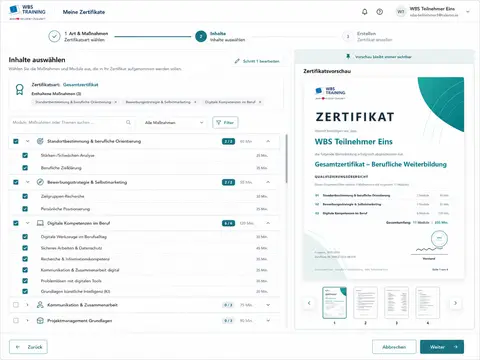Expand Projektmanagement Grundlagen via right-side chevron
This screenshot has width=480, height=360.
tap(268, 320)
